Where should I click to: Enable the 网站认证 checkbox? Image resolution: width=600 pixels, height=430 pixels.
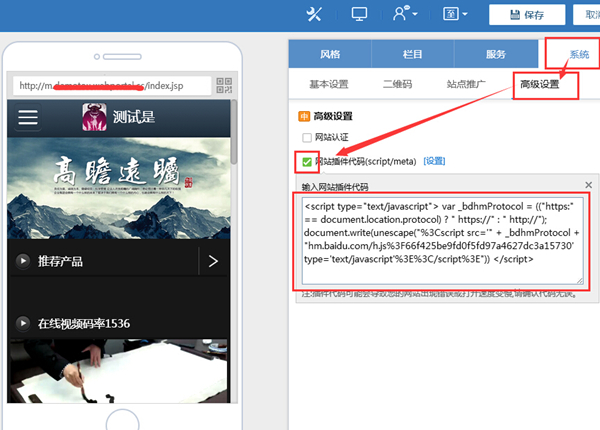308,138
